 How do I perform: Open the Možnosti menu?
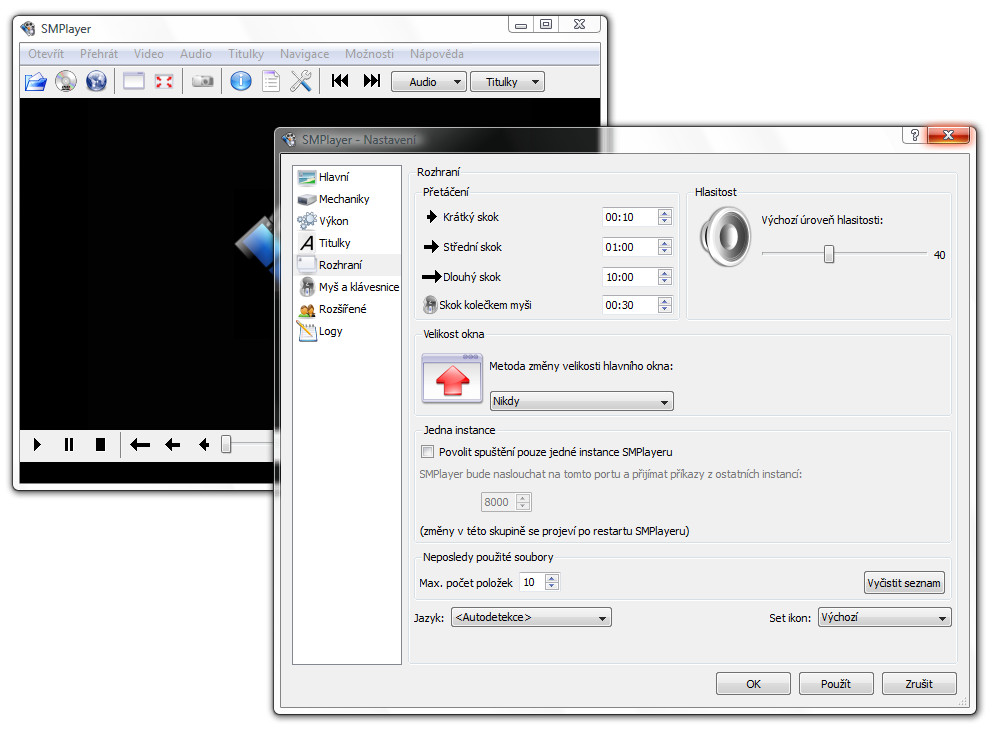pos(369,54)
